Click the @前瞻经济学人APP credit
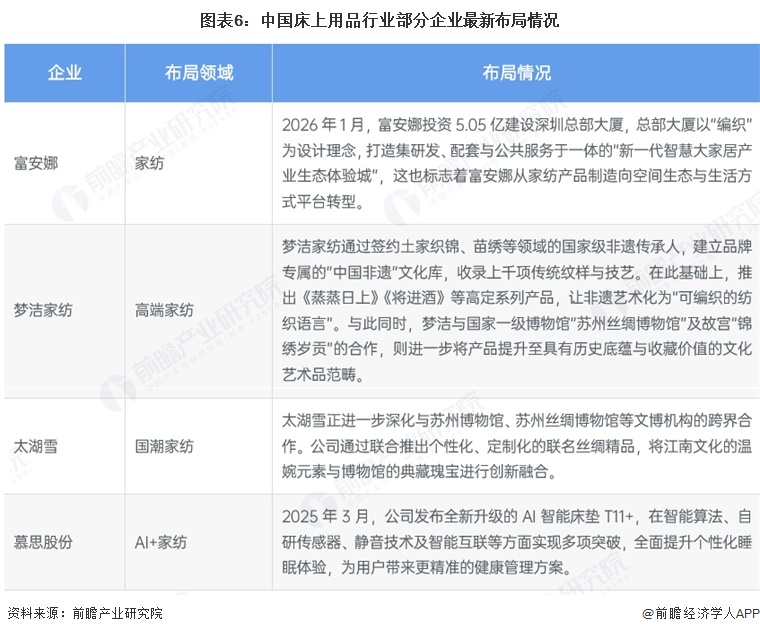 click(701, 613)
